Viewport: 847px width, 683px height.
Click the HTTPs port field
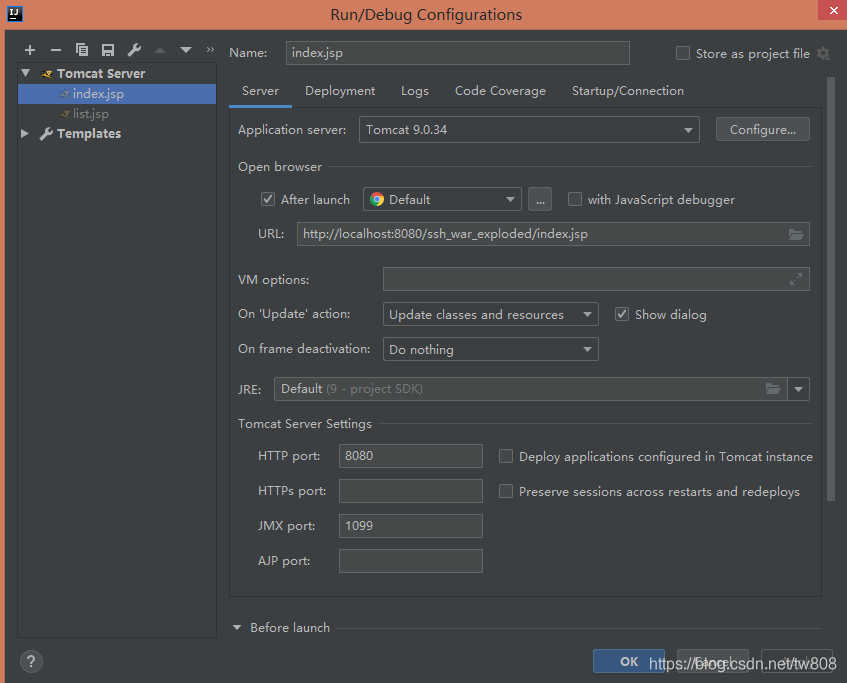pyautogui.click(x=411, y=491)
